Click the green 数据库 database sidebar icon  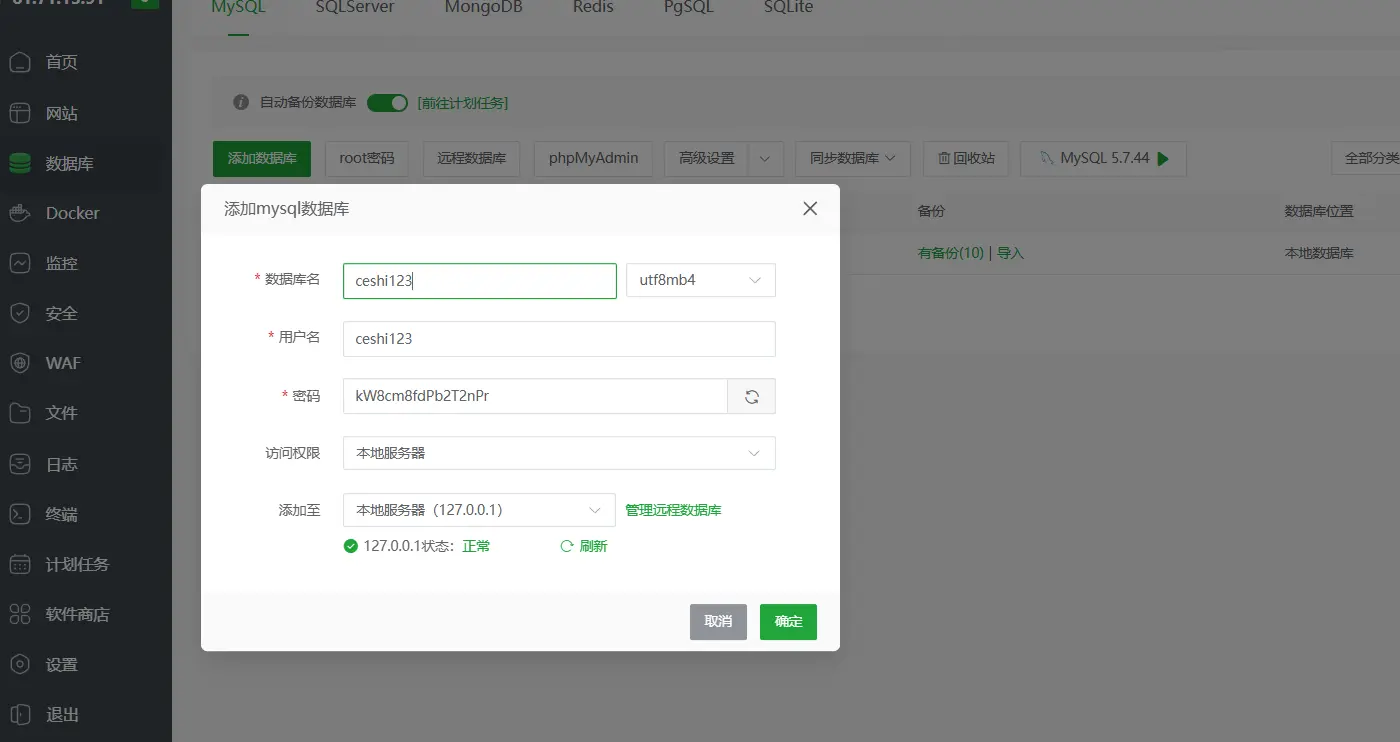[x=20, y=163]
